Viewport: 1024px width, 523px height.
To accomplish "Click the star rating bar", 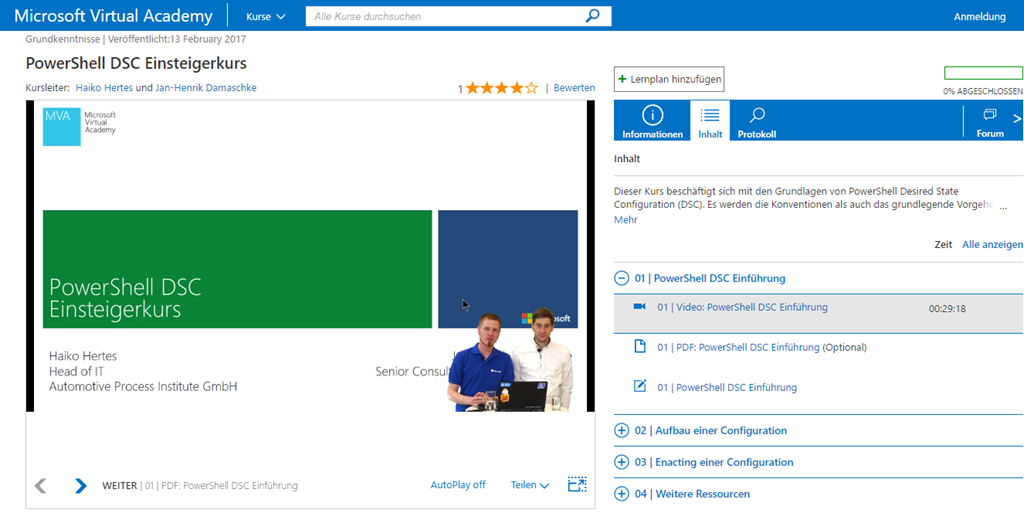I will (x=501, y=88).
